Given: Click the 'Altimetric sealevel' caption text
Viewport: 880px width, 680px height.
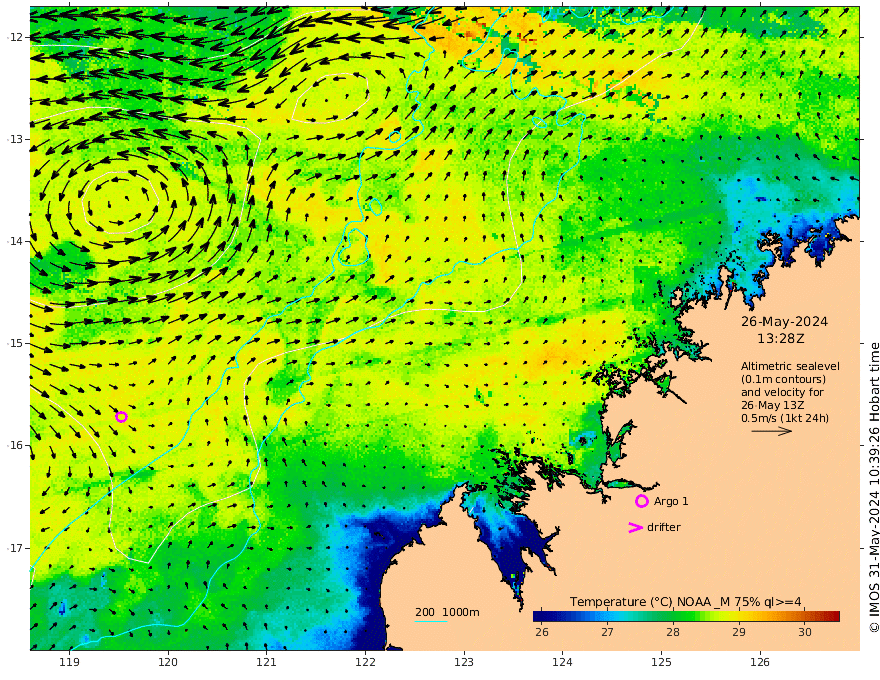Looking at the screenshot, I should tap(790, 366).
